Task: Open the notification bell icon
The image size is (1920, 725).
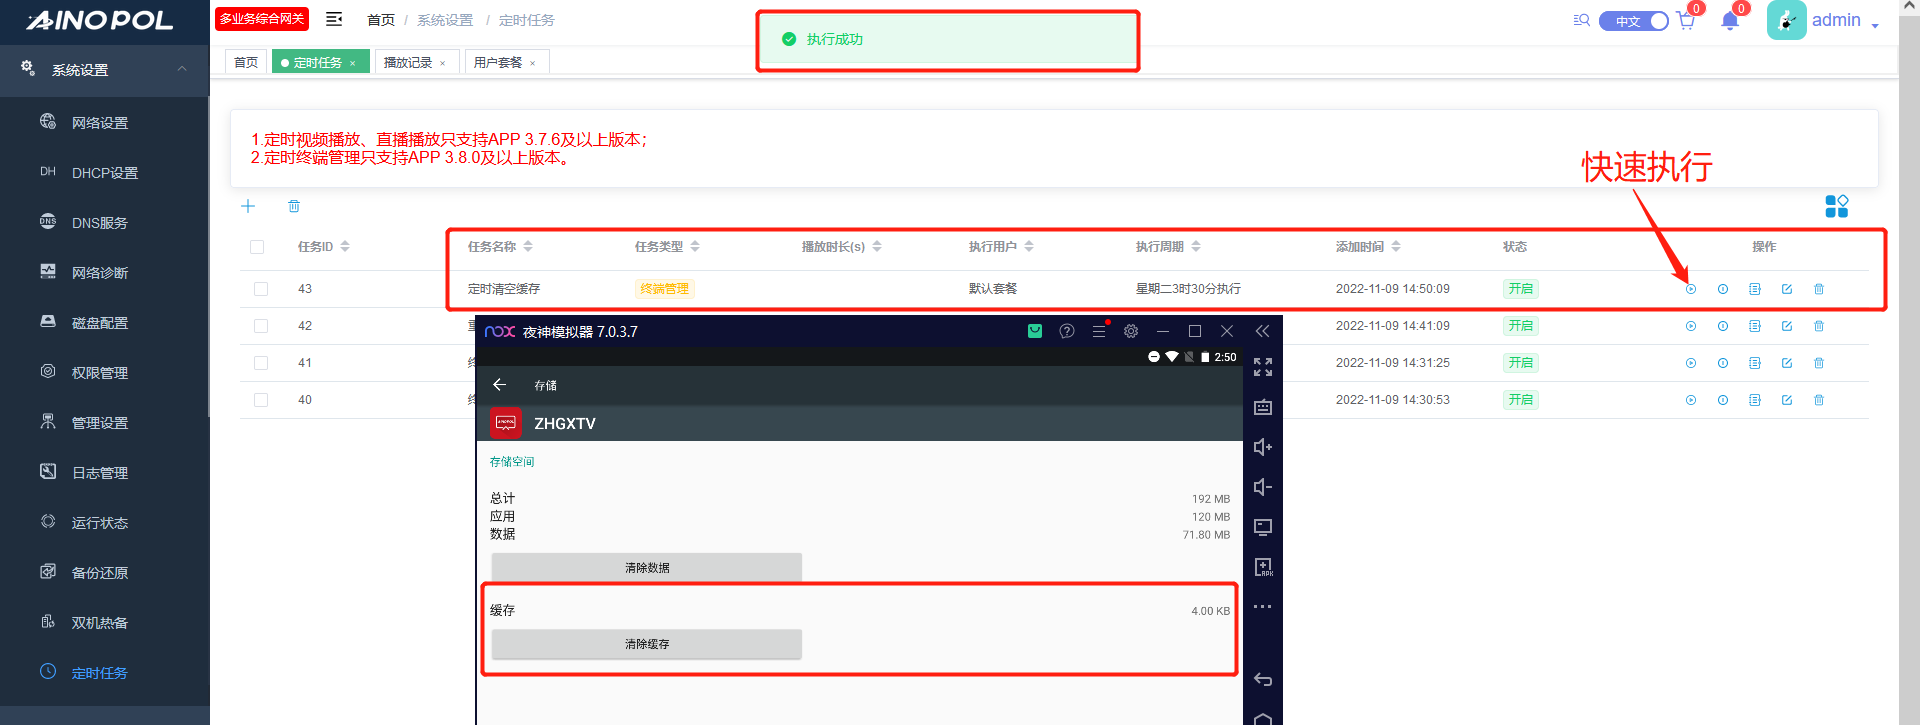Action: click(1729, 21)
